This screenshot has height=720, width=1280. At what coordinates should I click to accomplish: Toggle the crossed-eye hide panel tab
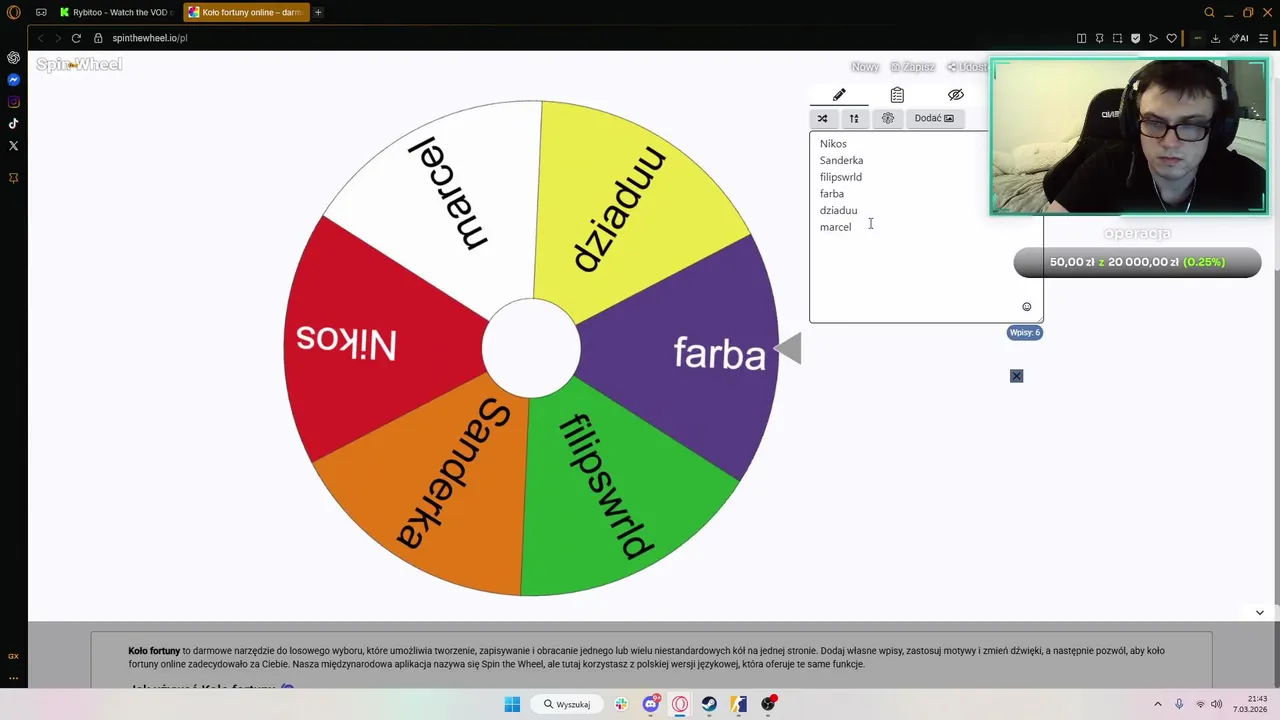(x=956, y=95)
